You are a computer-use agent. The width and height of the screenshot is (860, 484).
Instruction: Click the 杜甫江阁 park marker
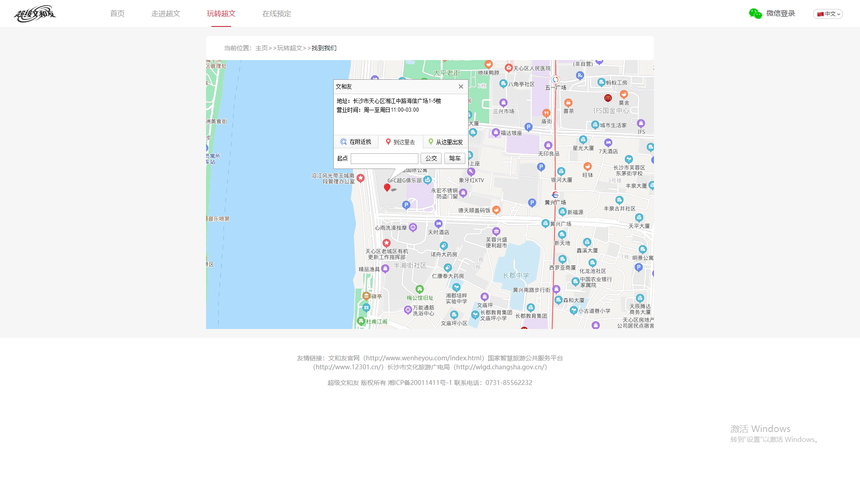(361, 321)
